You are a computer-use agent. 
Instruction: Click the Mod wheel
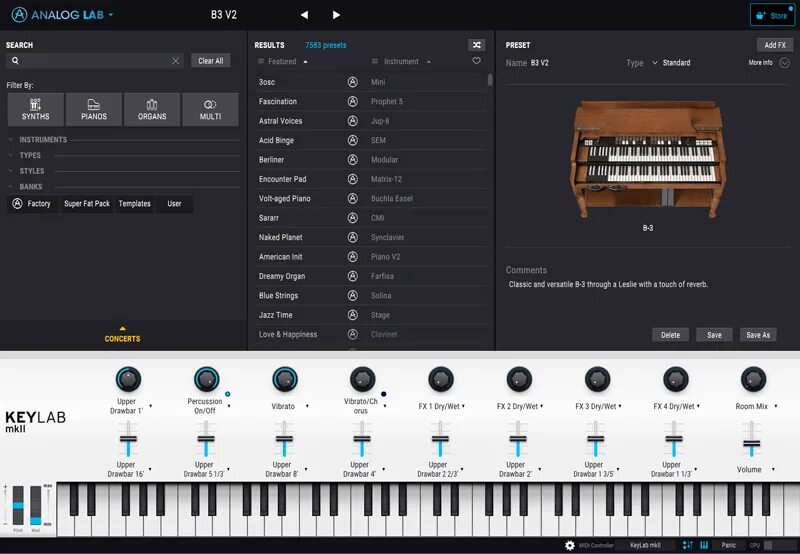point(36,505)
